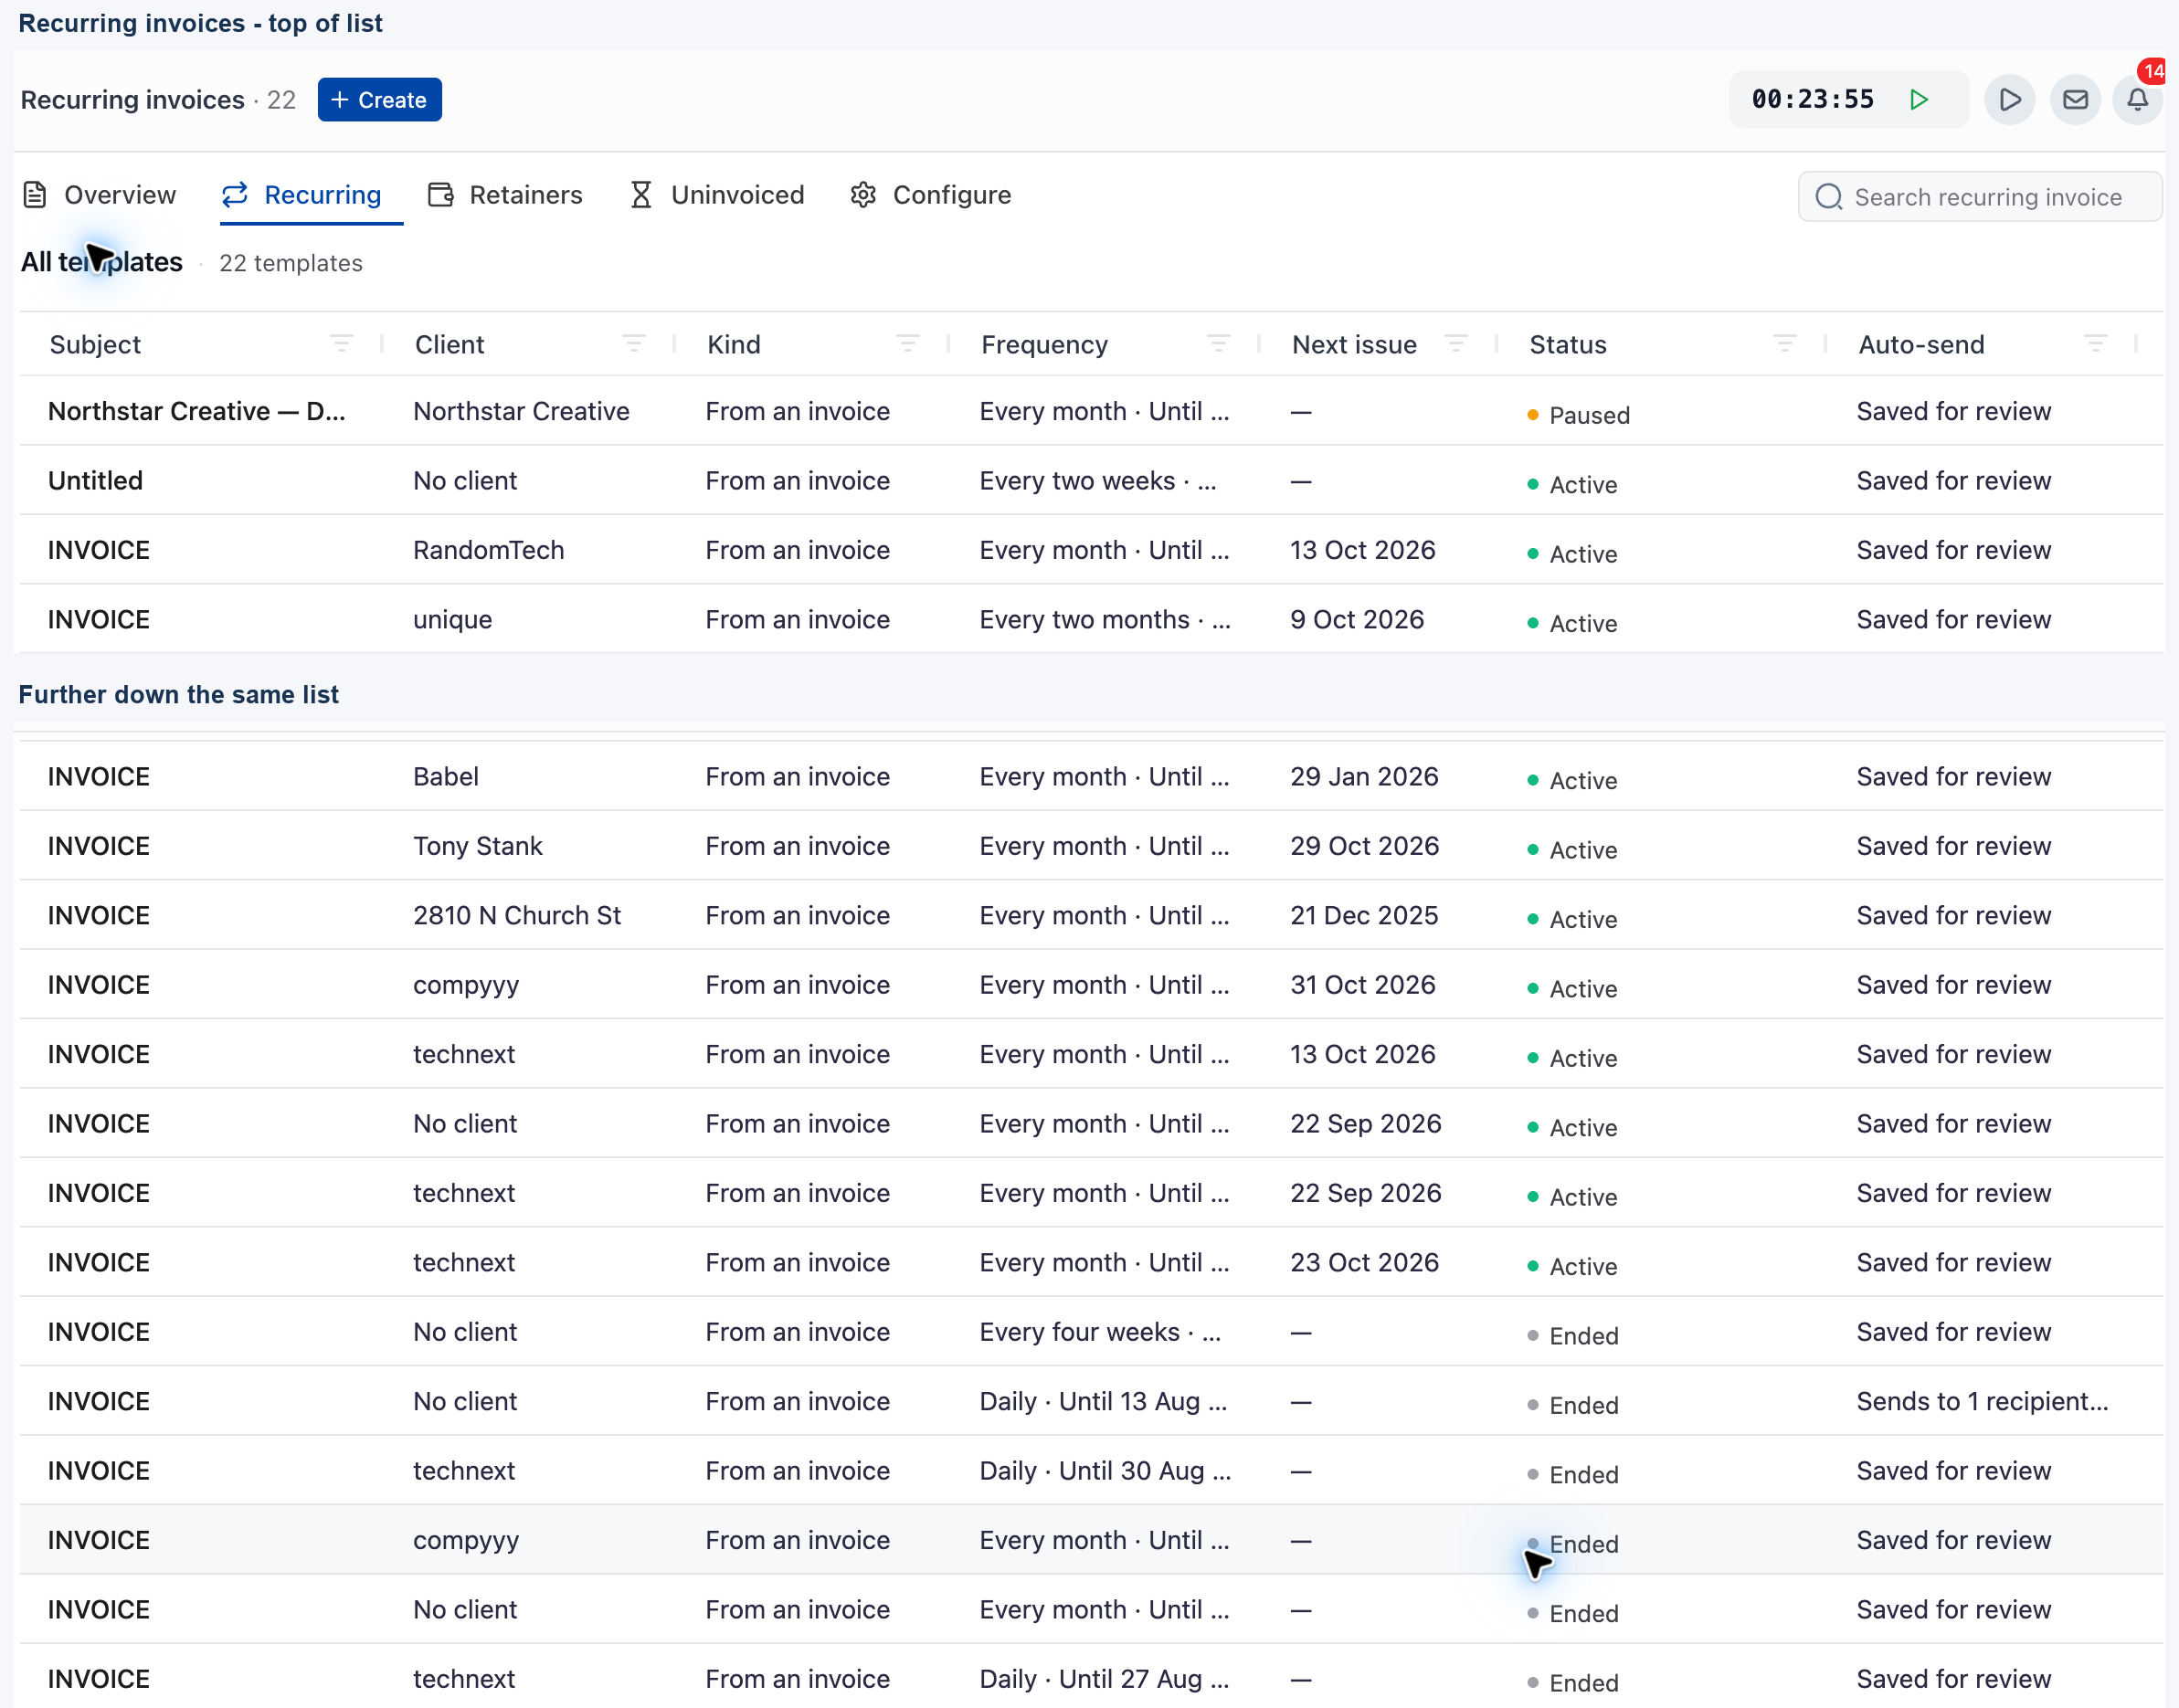2179x1708 pixels.
Task: Open filter icon on Client column
Action: click(x=633, y=344)
